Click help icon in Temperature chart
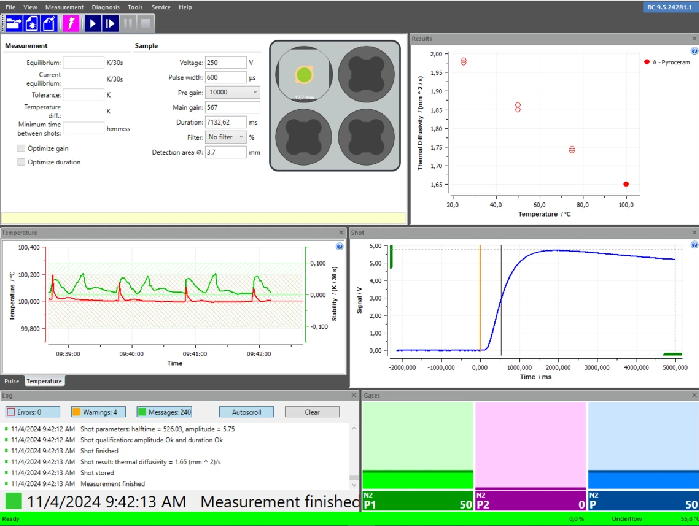Image resolution: width=699 pixels, height=526 pixels. point(339,246)
